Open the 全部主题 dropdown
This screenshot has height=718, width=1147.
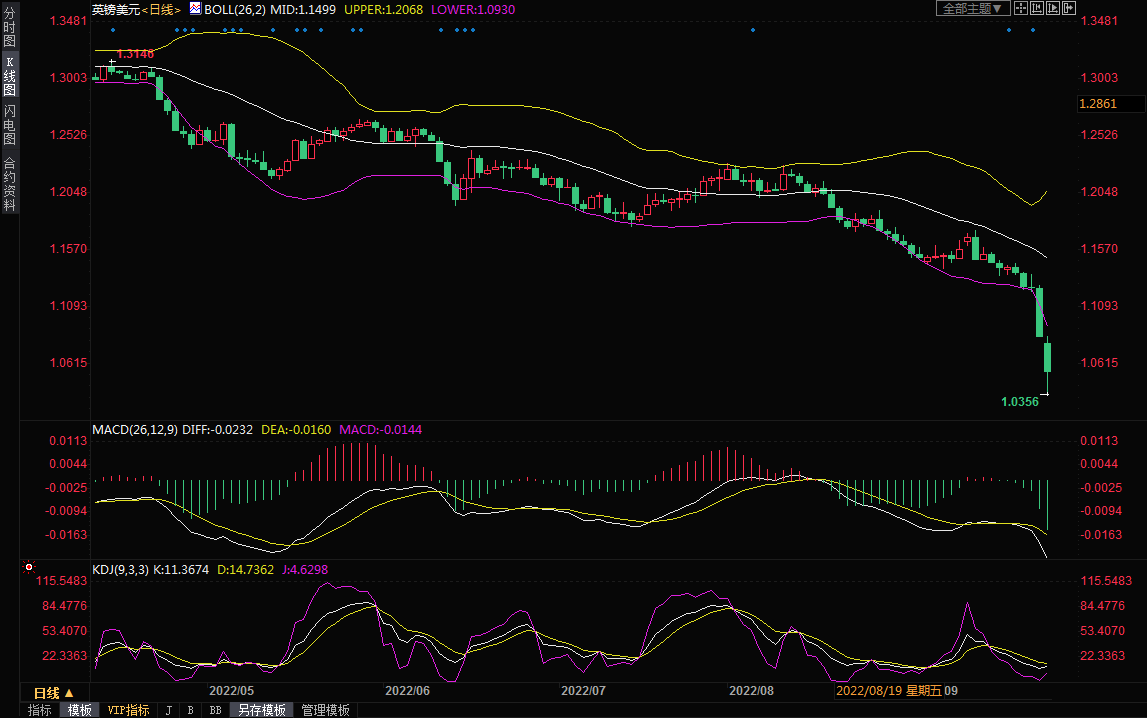click(x=970, y=9)
